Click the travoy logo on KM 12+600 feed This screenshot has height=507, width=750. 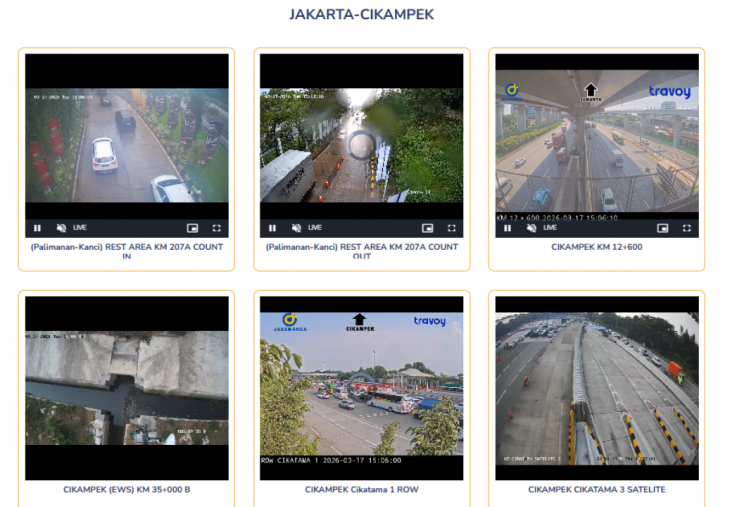tap(670, 91)
